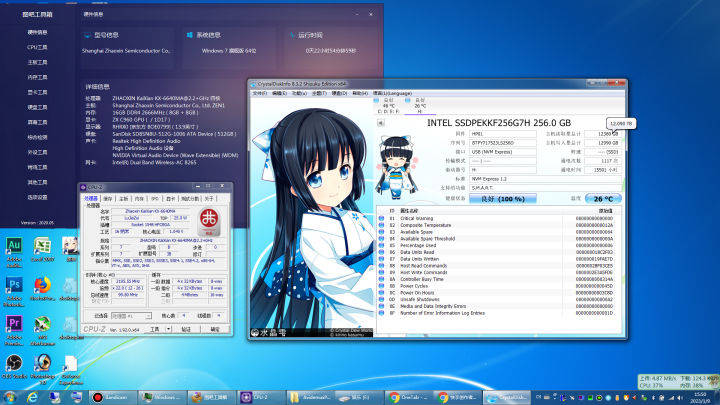Click status dot for Critical Warning row
This screenshot has width=720, height=405.
click(381, 219)
